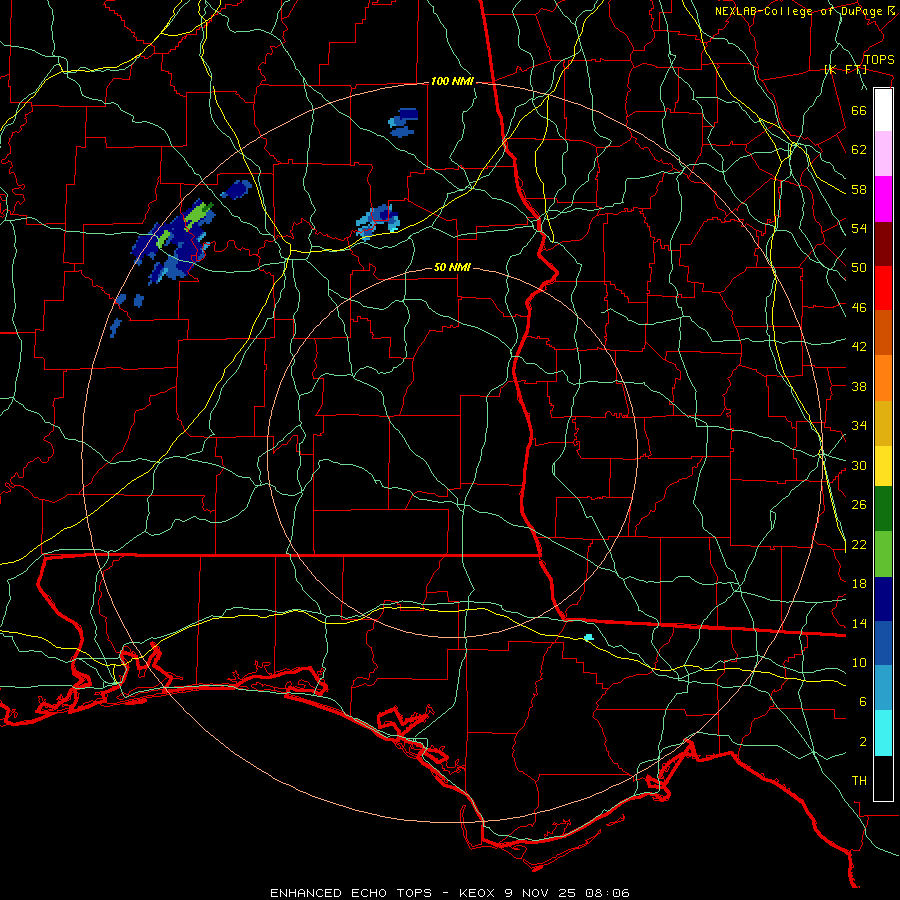The height and width of the screenshot is (900, 900).
Task: Click the gold legend swatch
Action: coord(883,423)
